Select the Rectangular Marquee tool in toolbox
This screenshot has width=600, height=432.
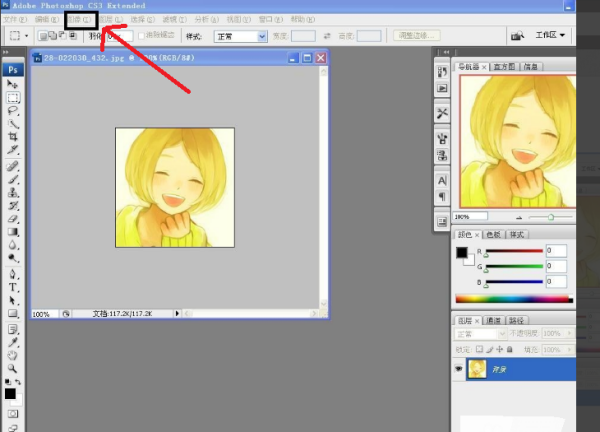pyautogui.click(x=13, y=98)
